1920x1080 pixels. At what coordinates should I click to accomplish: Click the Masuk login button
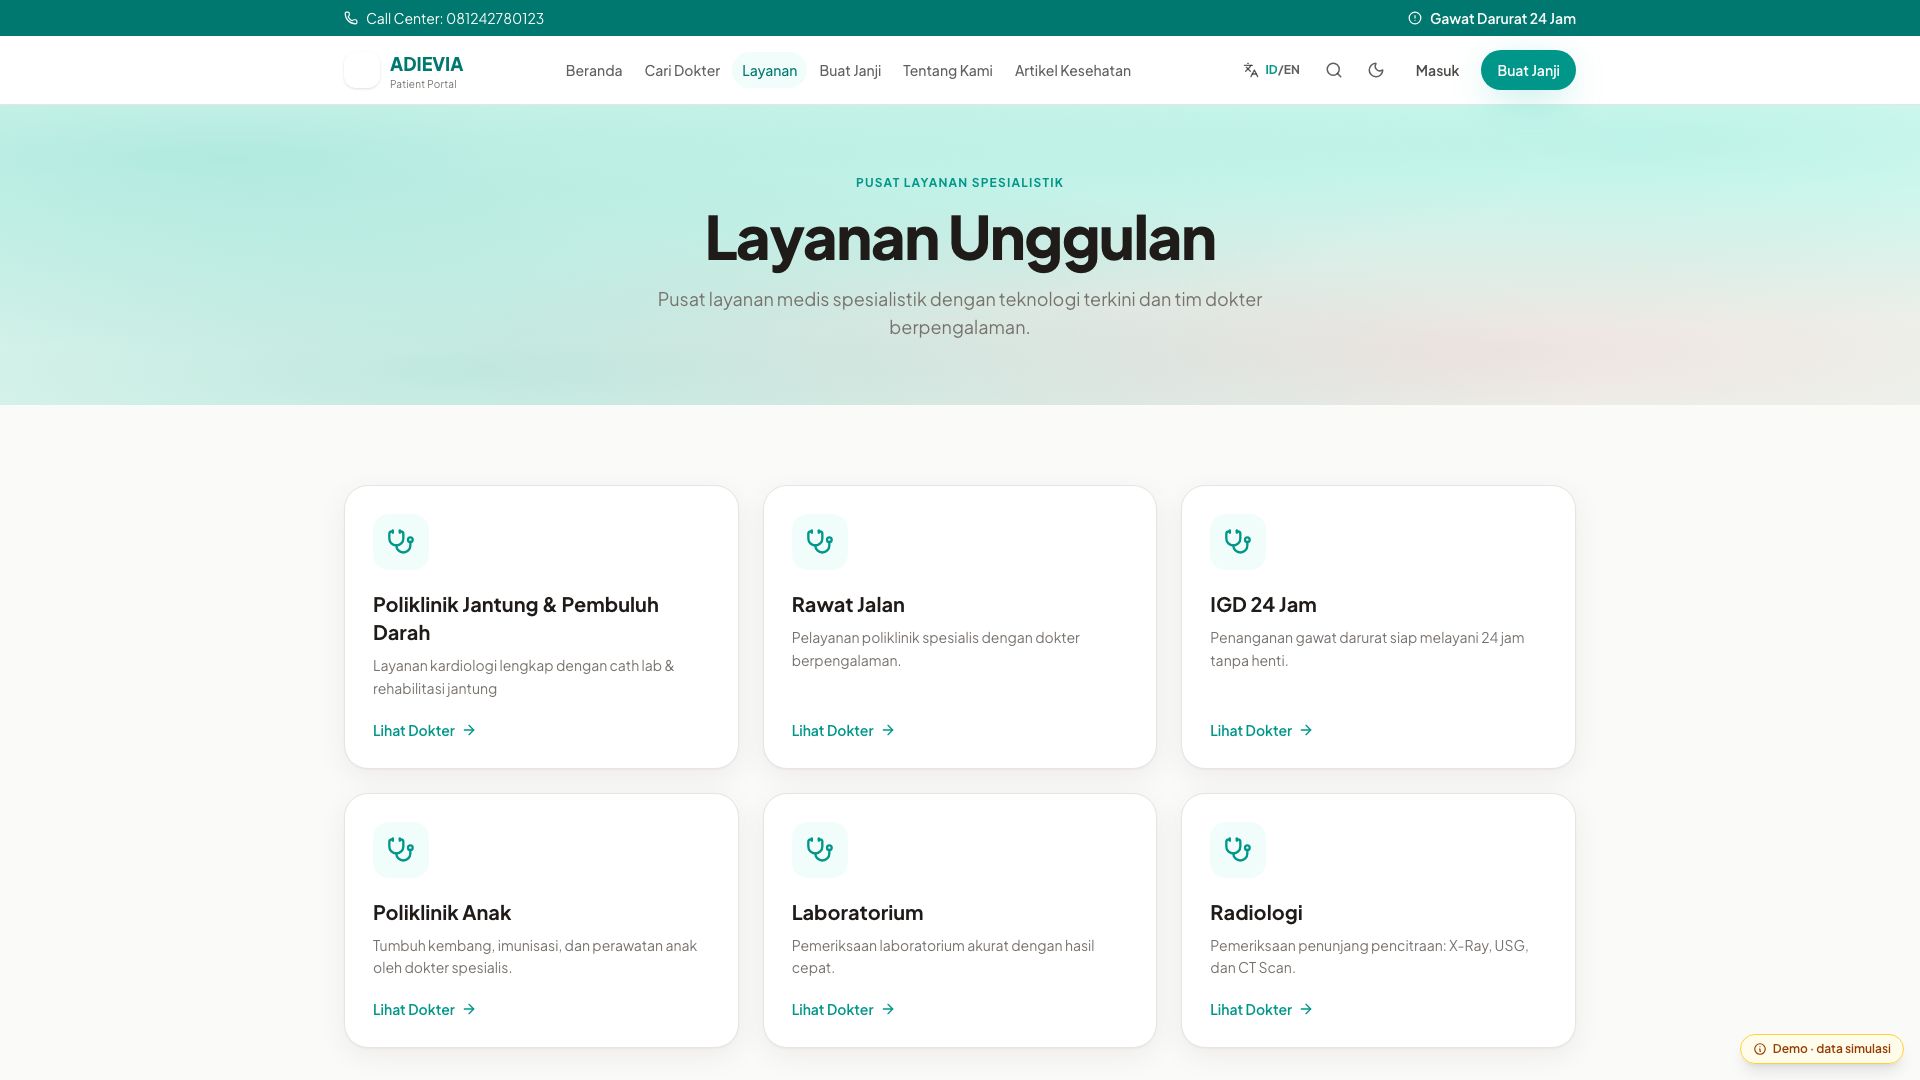point(1437,70)
